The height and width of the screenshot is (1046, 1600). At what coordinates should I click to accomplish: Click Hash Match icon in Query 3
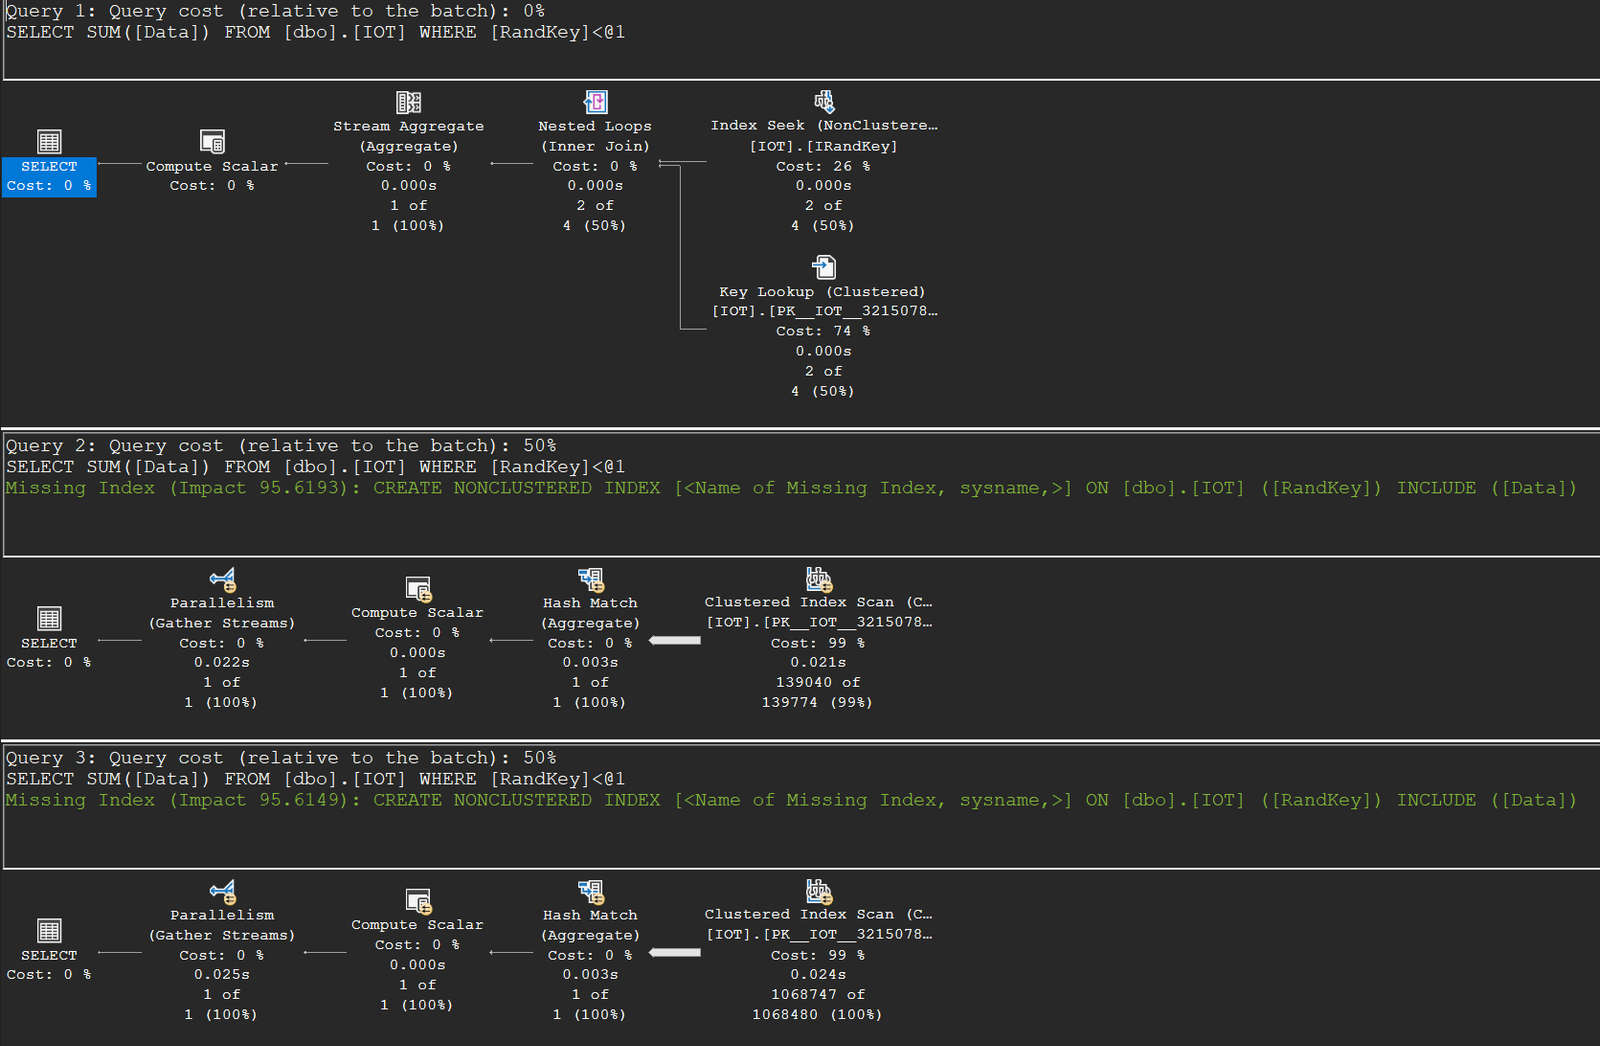pyautogui.click(x=591, y=891)
